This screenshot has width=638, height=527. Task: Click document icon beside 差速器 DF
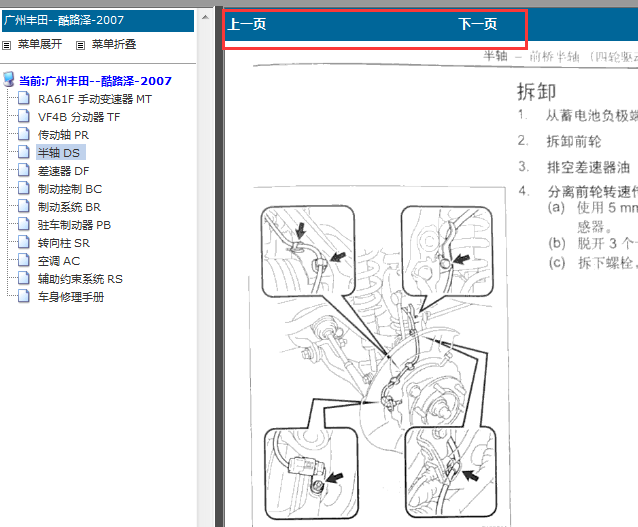[x=24, y=170]
